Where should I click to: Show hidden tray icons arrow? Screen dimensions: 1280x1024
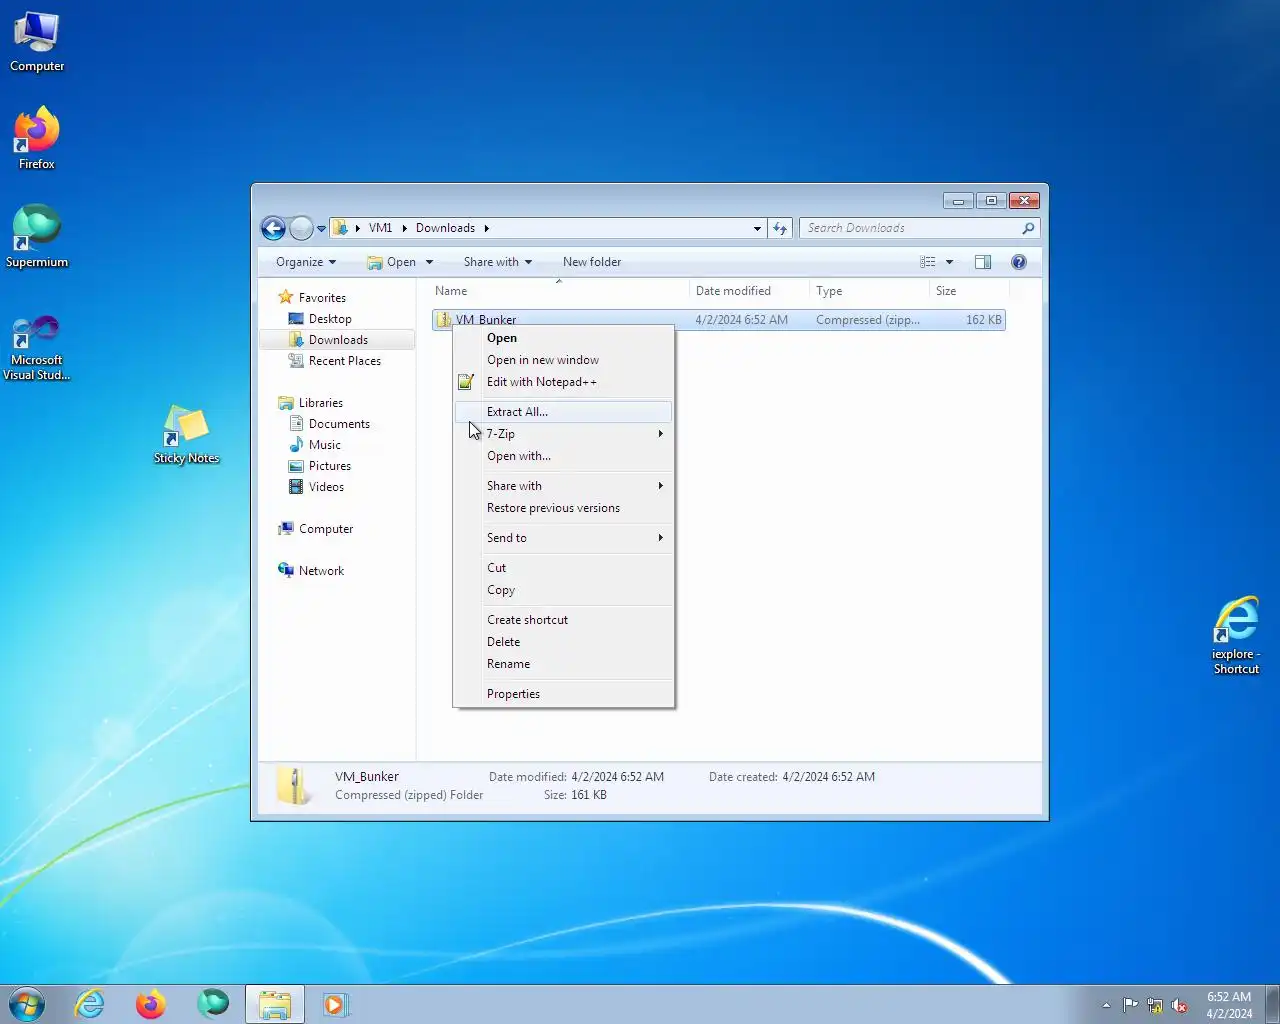1106,1005
